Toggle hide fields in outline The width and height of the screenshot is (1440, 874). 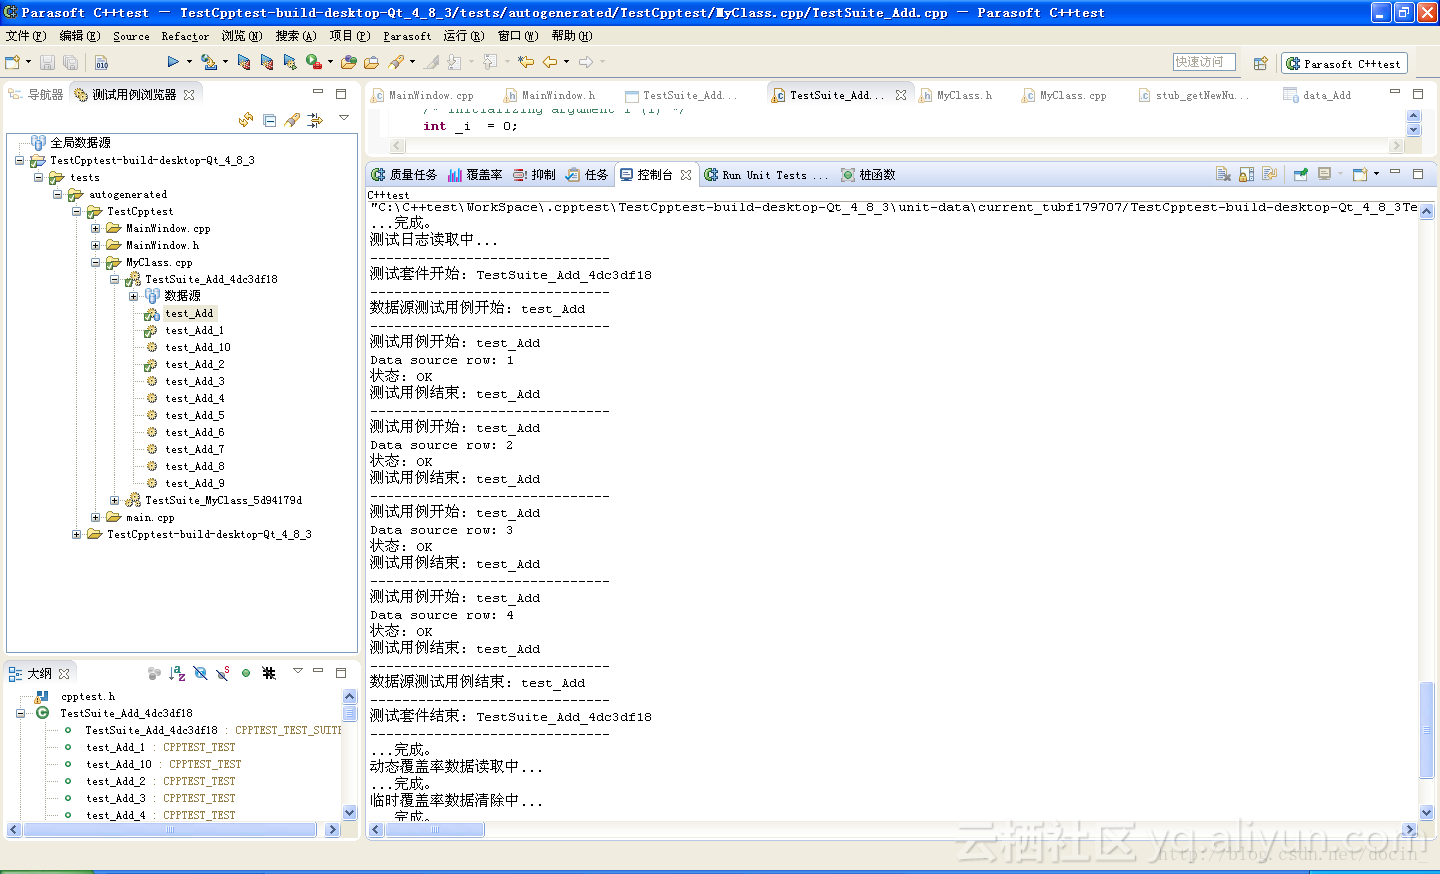tap(200, 673)
